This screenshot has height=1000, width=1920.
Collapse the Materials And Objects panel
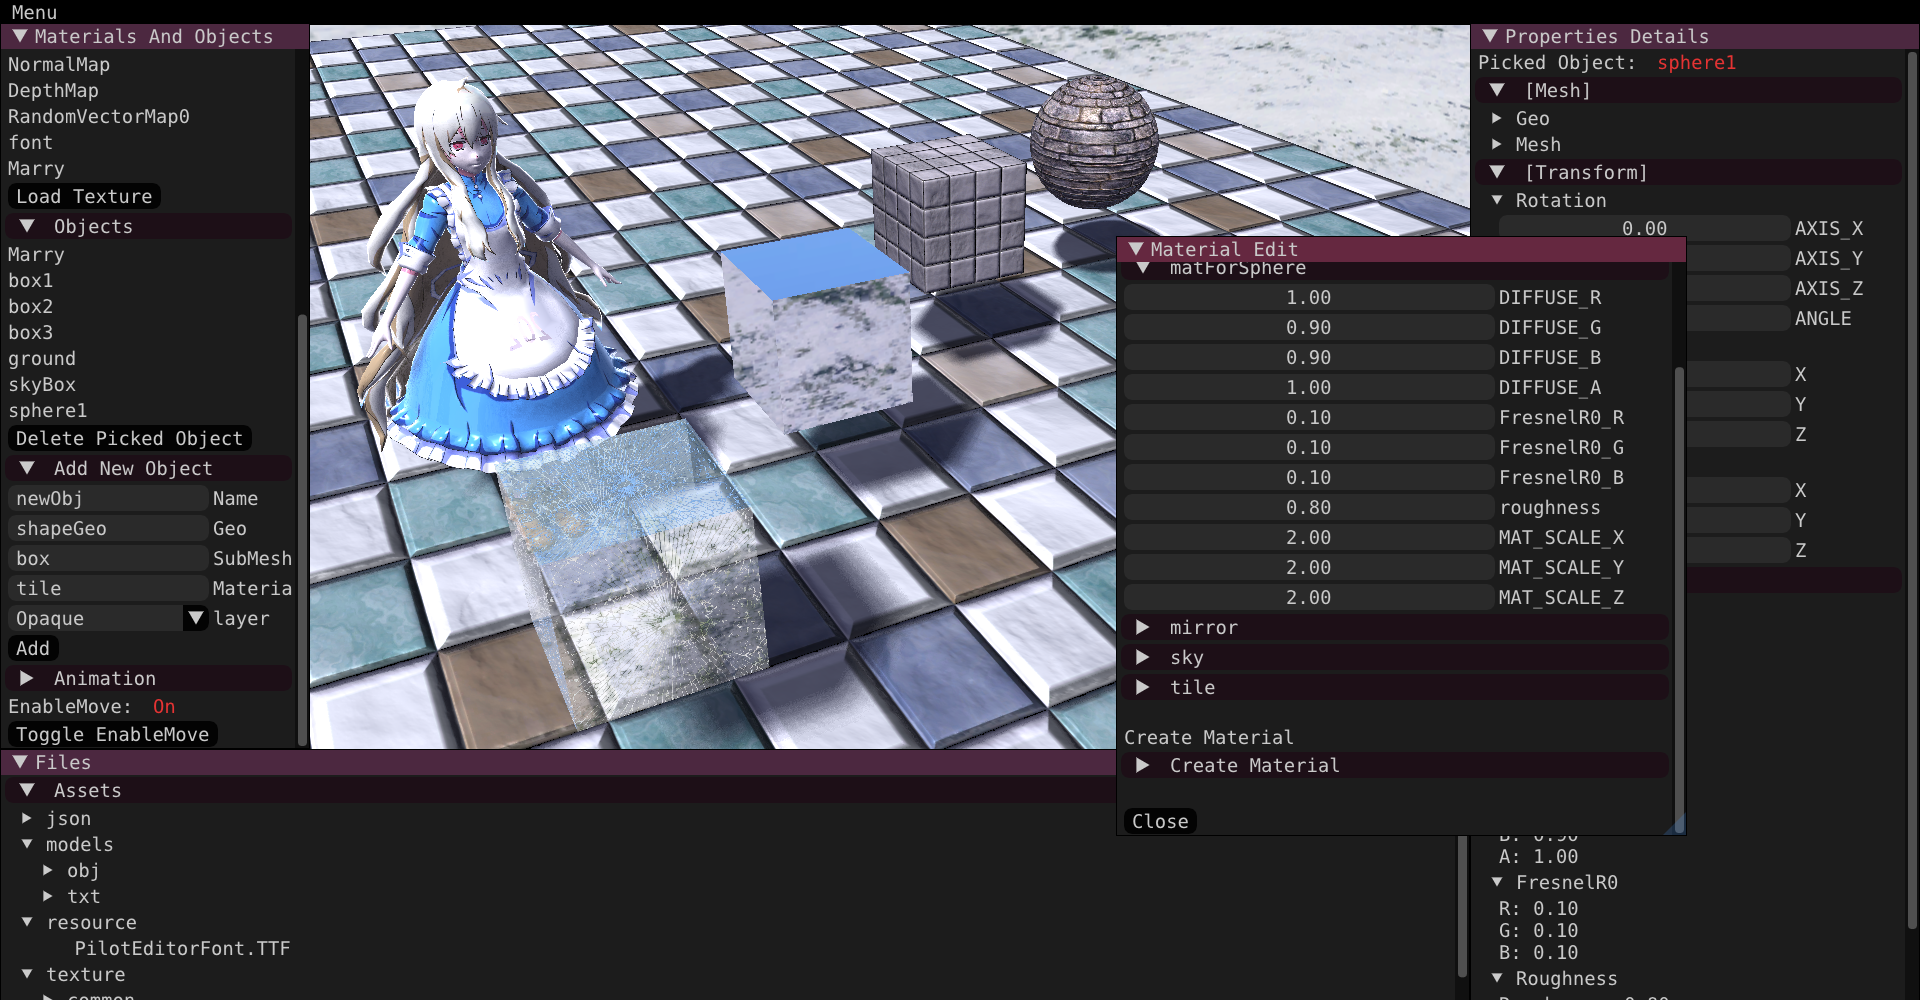20,36
